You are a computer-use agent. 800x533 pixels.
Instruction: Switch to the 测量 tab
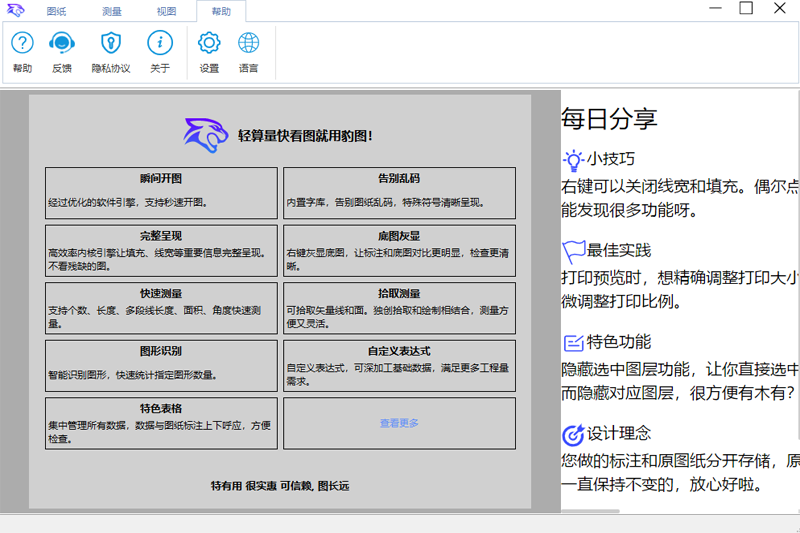coord(112,12)
